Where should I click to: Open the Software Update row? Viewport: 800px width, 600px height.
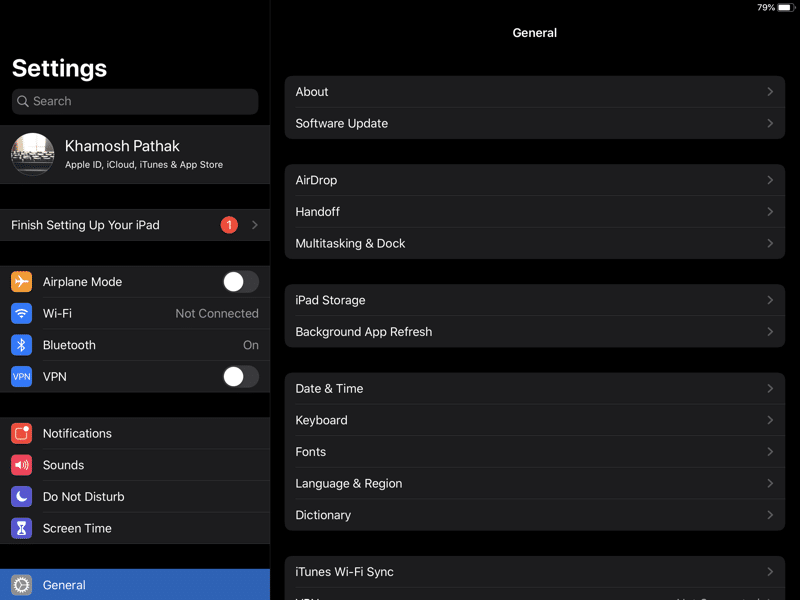[534, 124]
